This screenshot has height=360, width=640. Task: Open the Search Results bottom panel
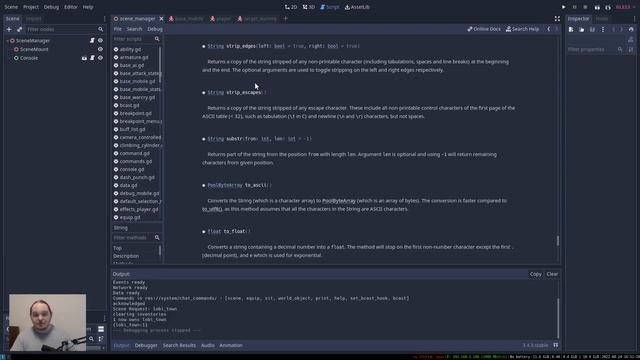pyautogui.click(x=179, y=345)
